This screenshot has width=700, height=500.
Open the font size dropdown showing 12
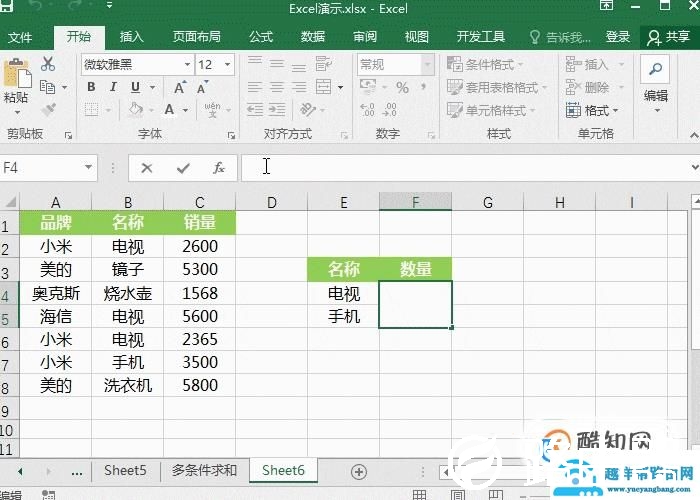coord(228,65)
